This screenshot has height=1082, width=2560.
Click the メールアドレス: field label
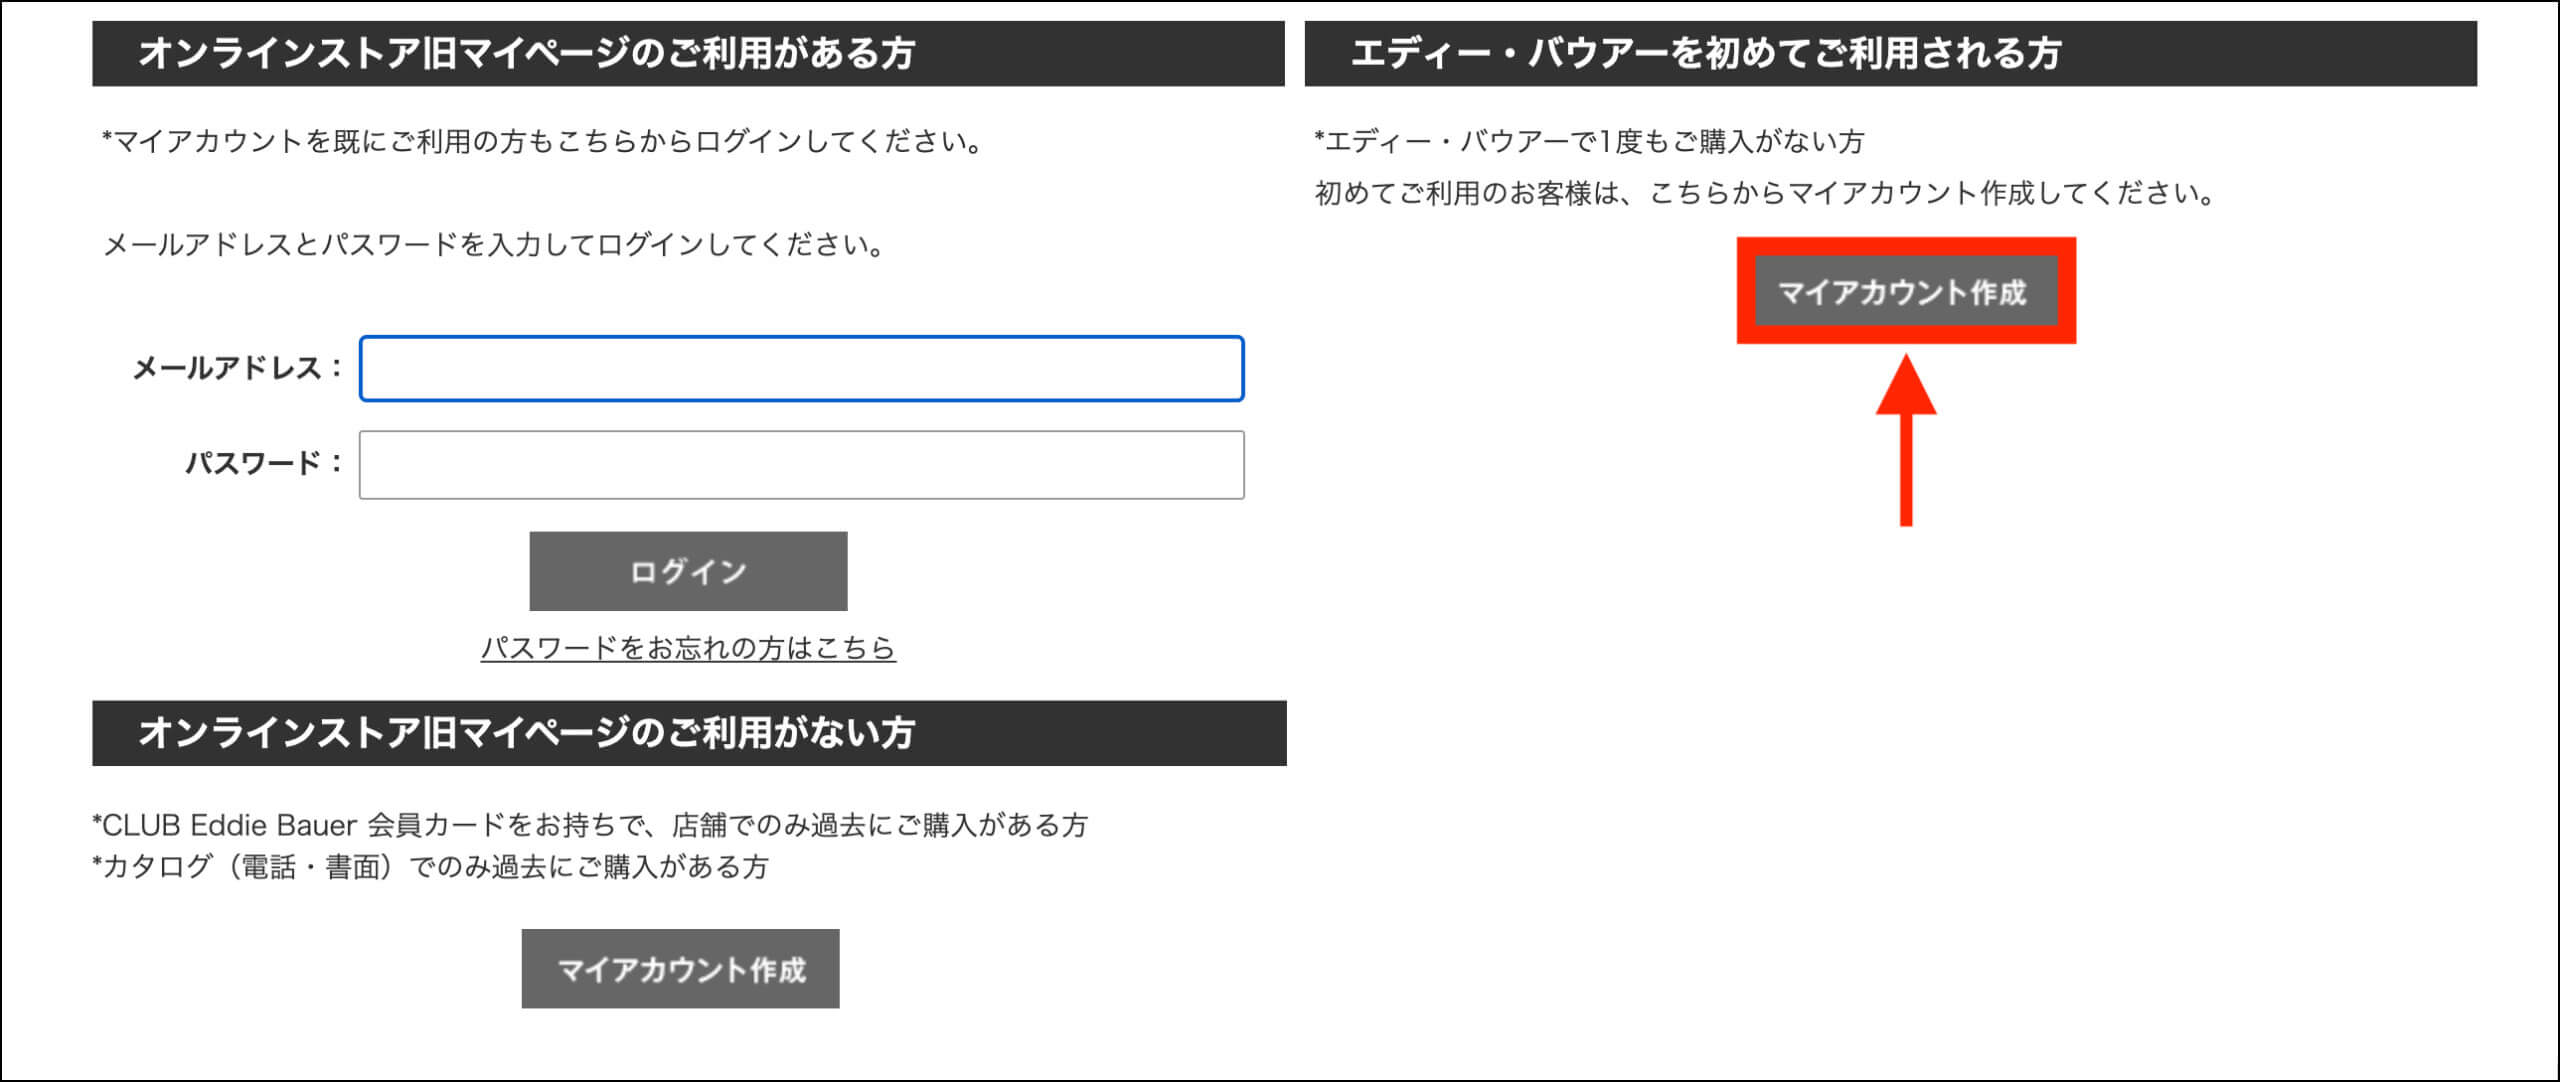click(x=238, y=368)
